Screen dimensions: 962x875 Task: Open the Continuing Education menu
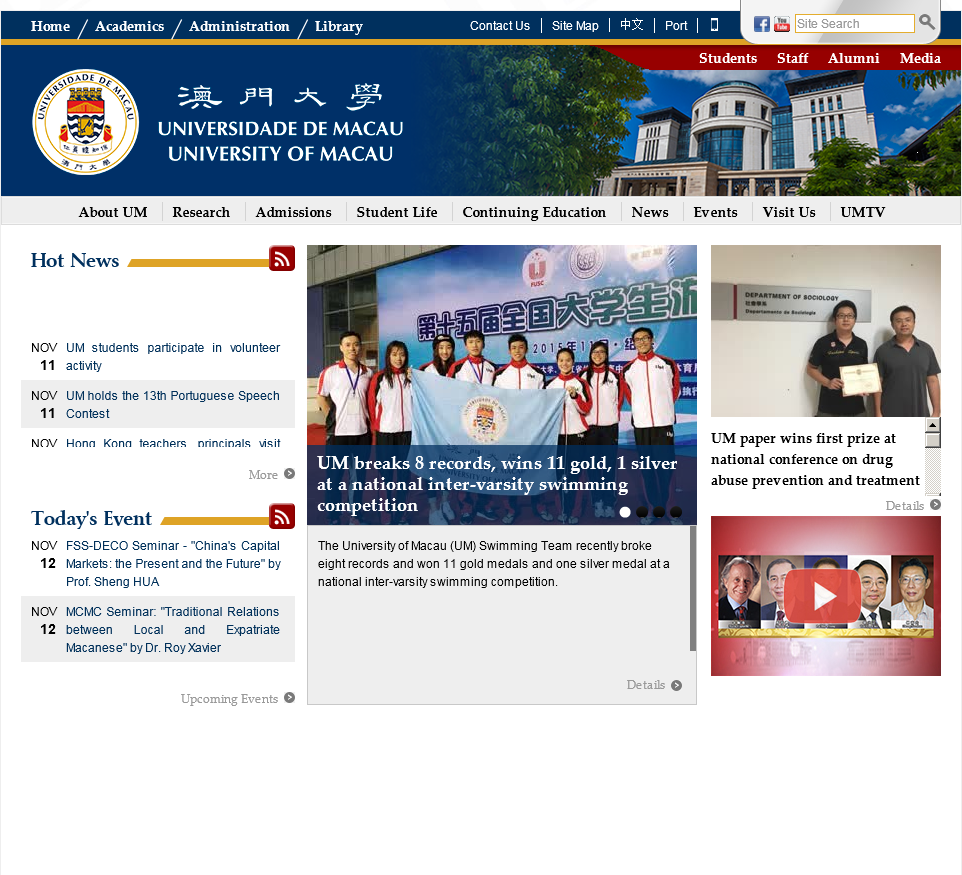coord(534,212)
